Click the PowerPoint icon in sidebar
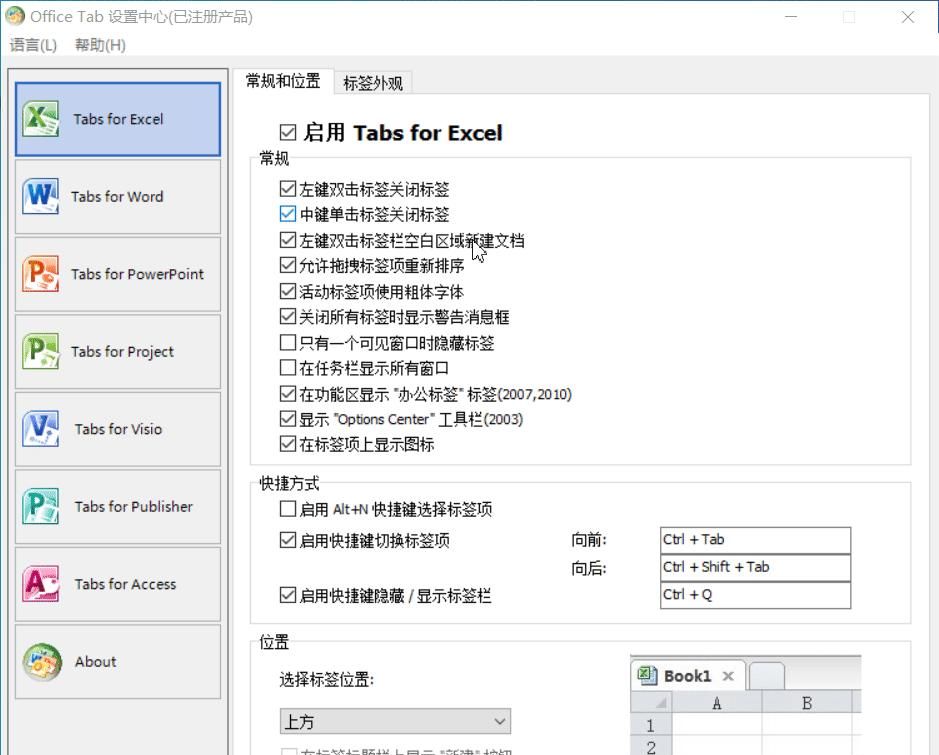The width and height of the screenshot is (939, 755). (x=40, y=274)
